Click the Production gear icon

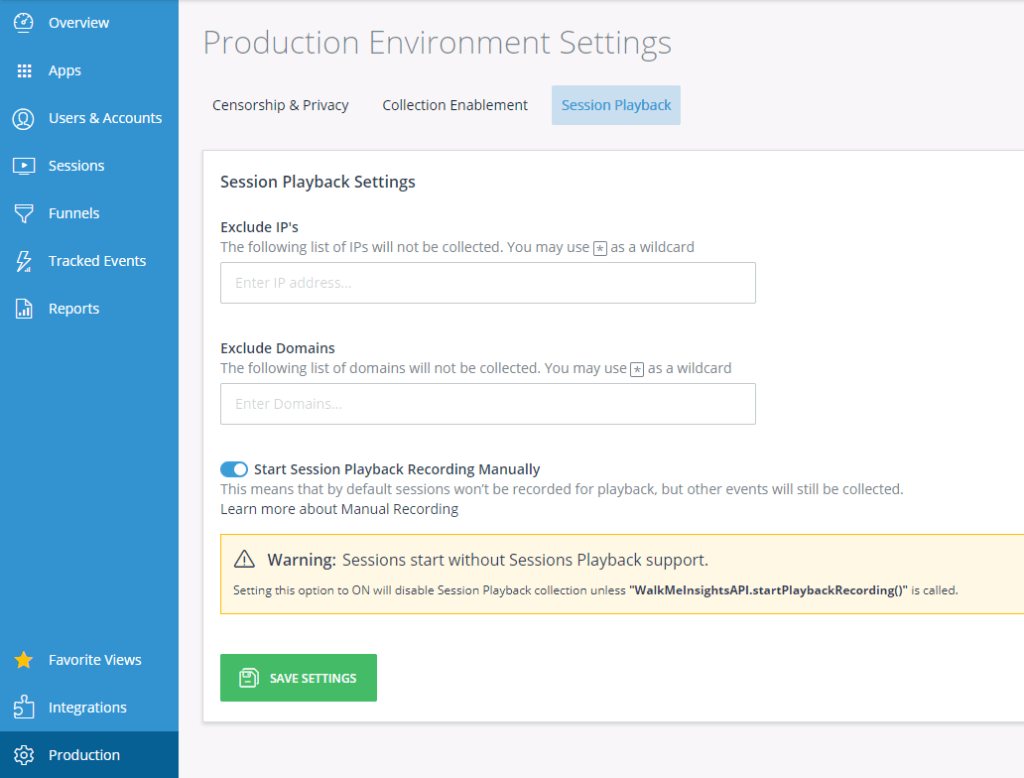tap(24, 755)
